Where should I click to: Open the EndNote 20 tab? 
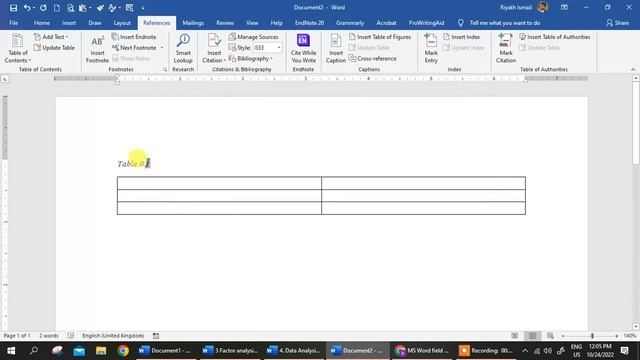tap(309, 23)
